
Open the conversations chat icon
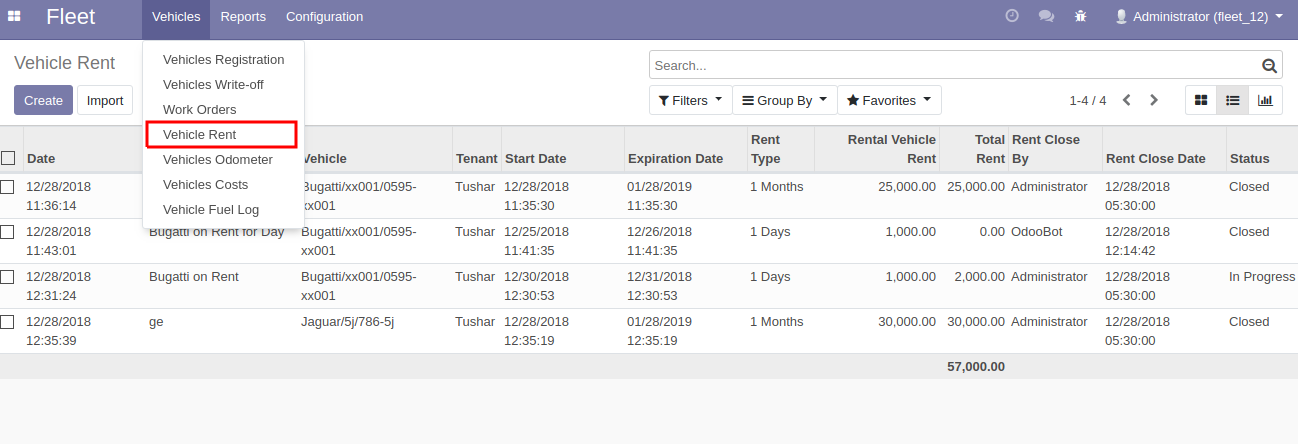(1046, 16)
